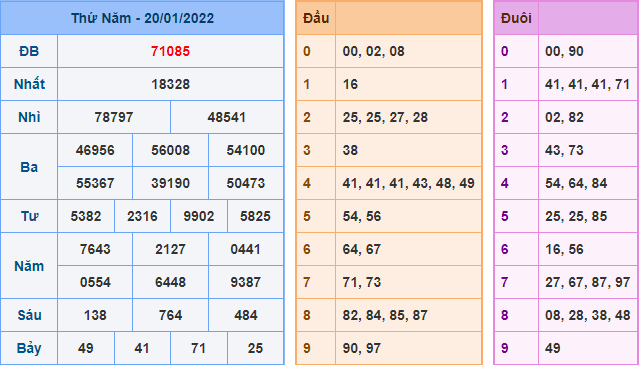Click fourth prize number 2316

[142, 216]
